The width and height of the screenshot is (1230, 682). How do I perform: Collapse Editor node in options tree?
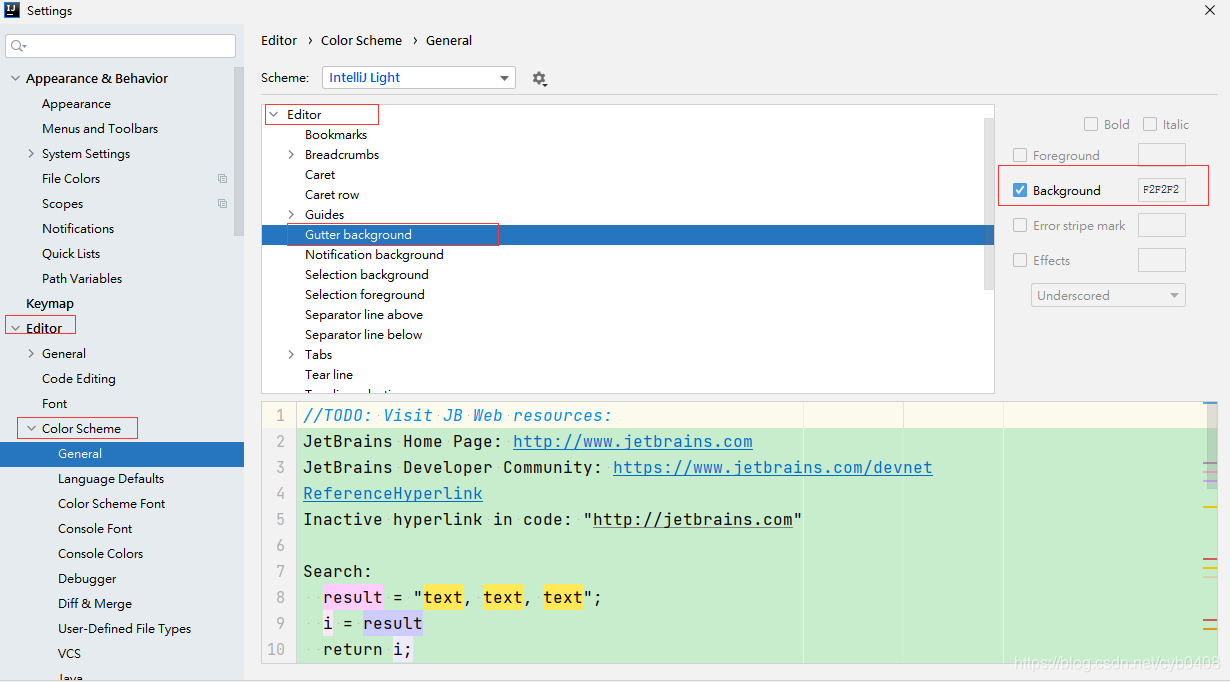274,115
